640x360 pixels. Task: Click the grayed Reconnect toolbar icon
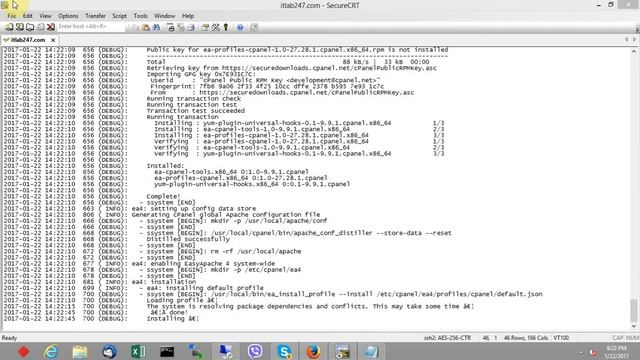(x=40, y=27)
